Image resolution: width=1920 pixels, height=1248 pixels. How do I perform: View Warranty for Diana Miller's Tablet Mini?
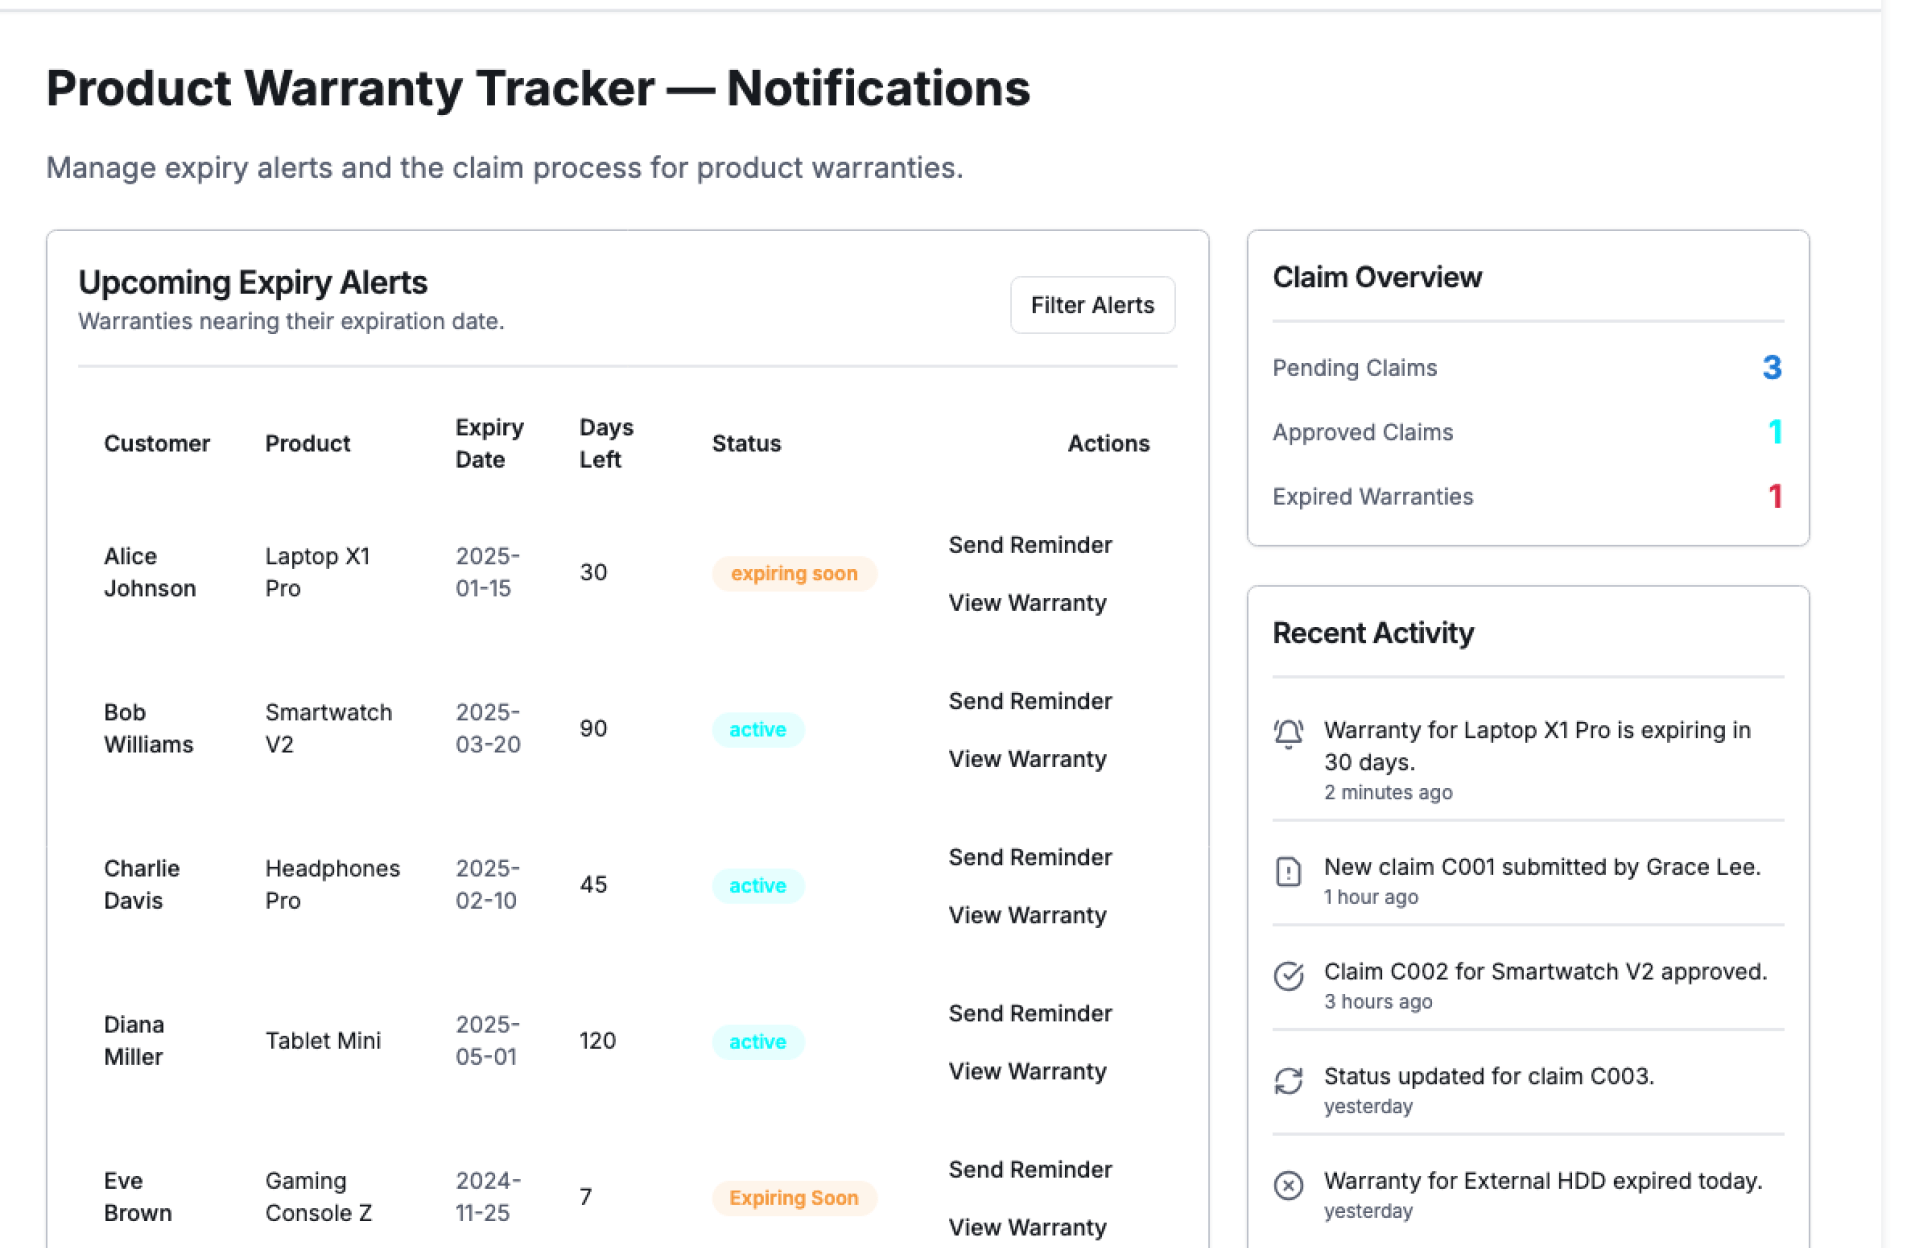tap(1027, 1071)
